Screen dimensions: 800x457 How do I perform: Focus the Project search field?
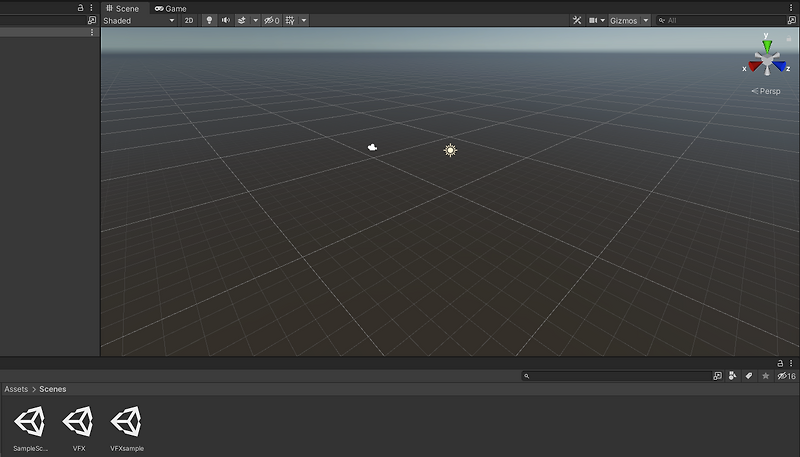click(x=617, y=376)
